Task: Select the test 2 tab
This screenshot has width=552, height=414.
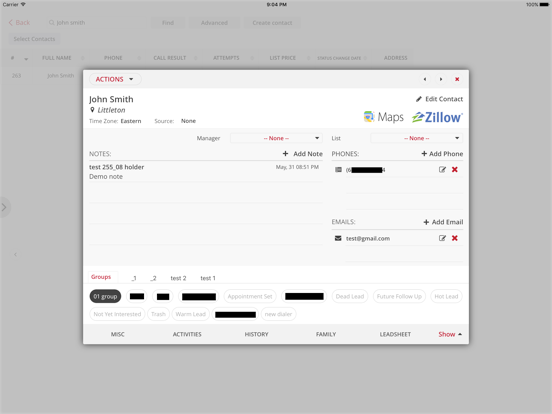Action: (178, 278)
